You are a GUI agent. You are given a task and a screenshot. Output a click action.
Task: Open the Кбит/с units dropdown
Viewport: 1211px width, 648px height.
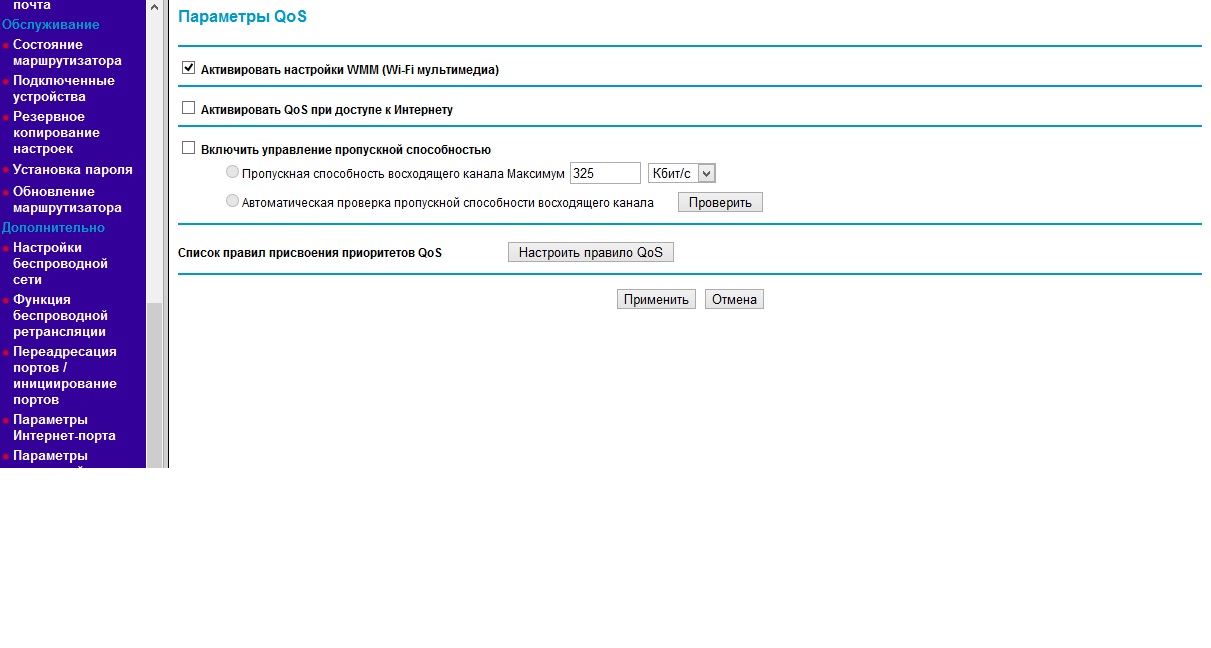click(682, 173)
